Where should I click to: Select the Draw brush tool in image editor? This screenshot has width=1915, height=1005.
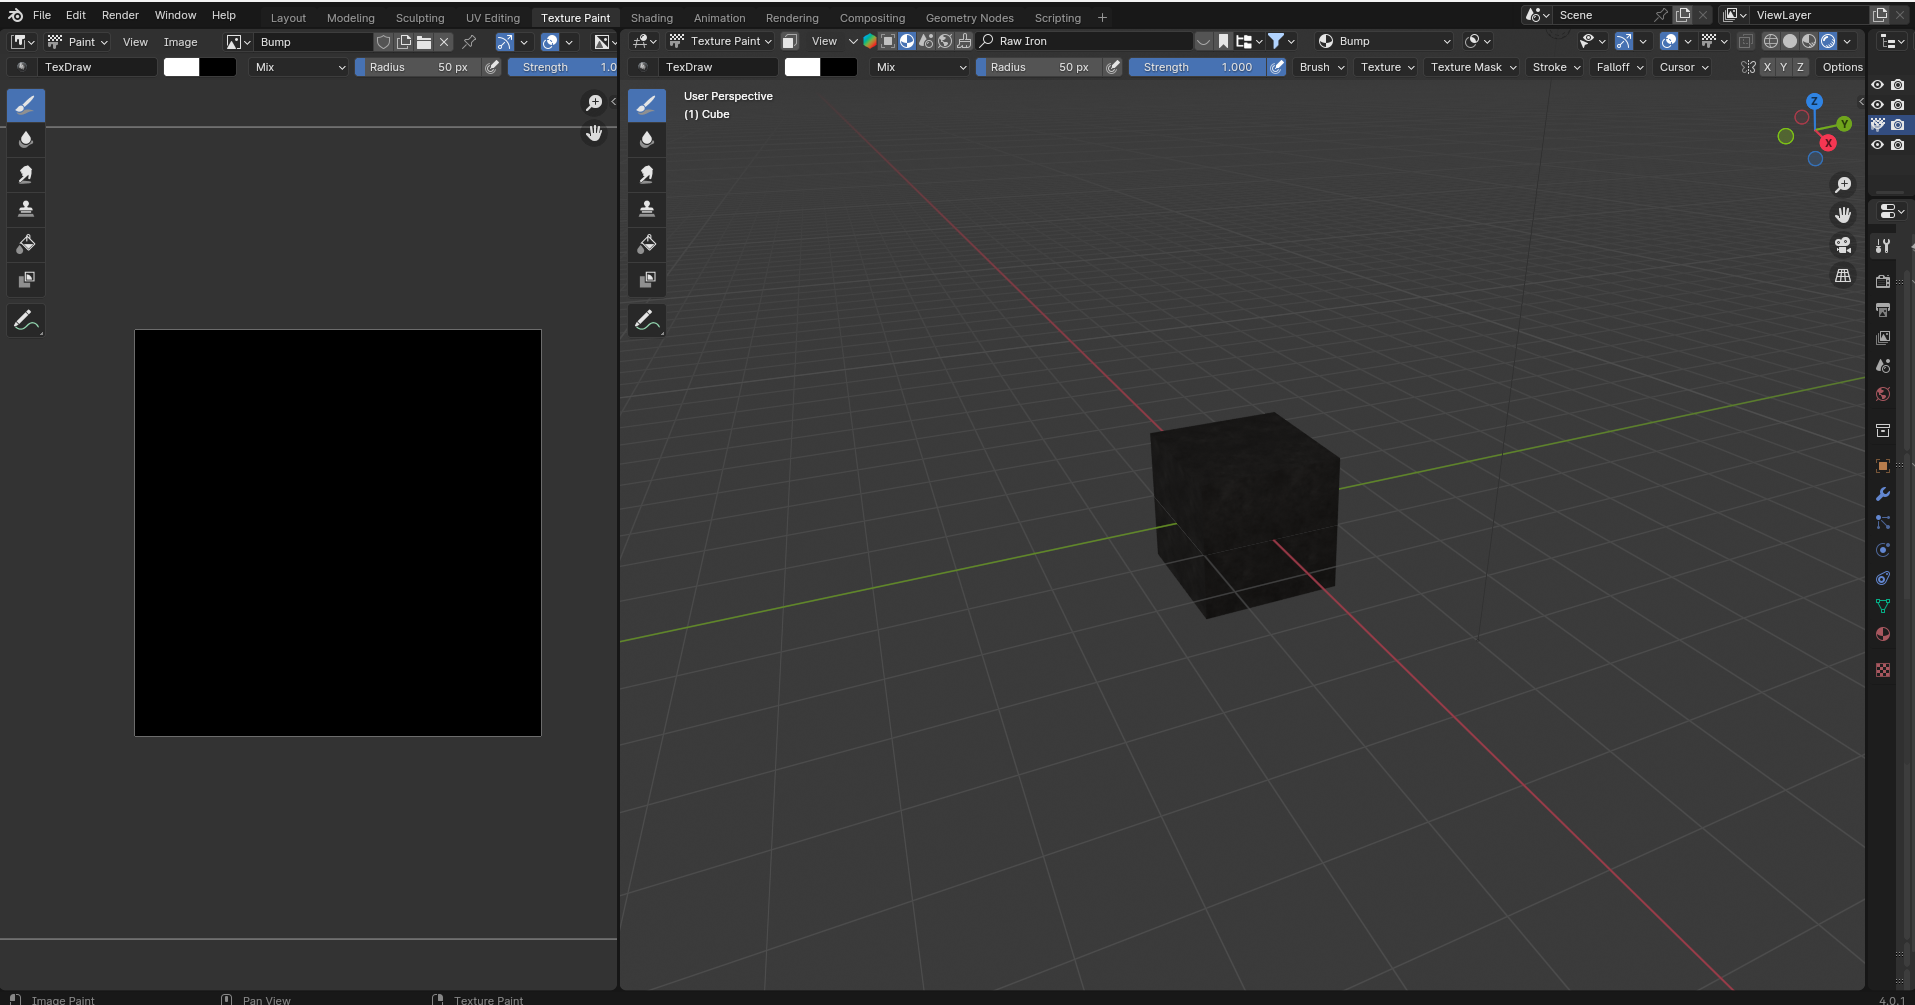click(x=26, y=104)
